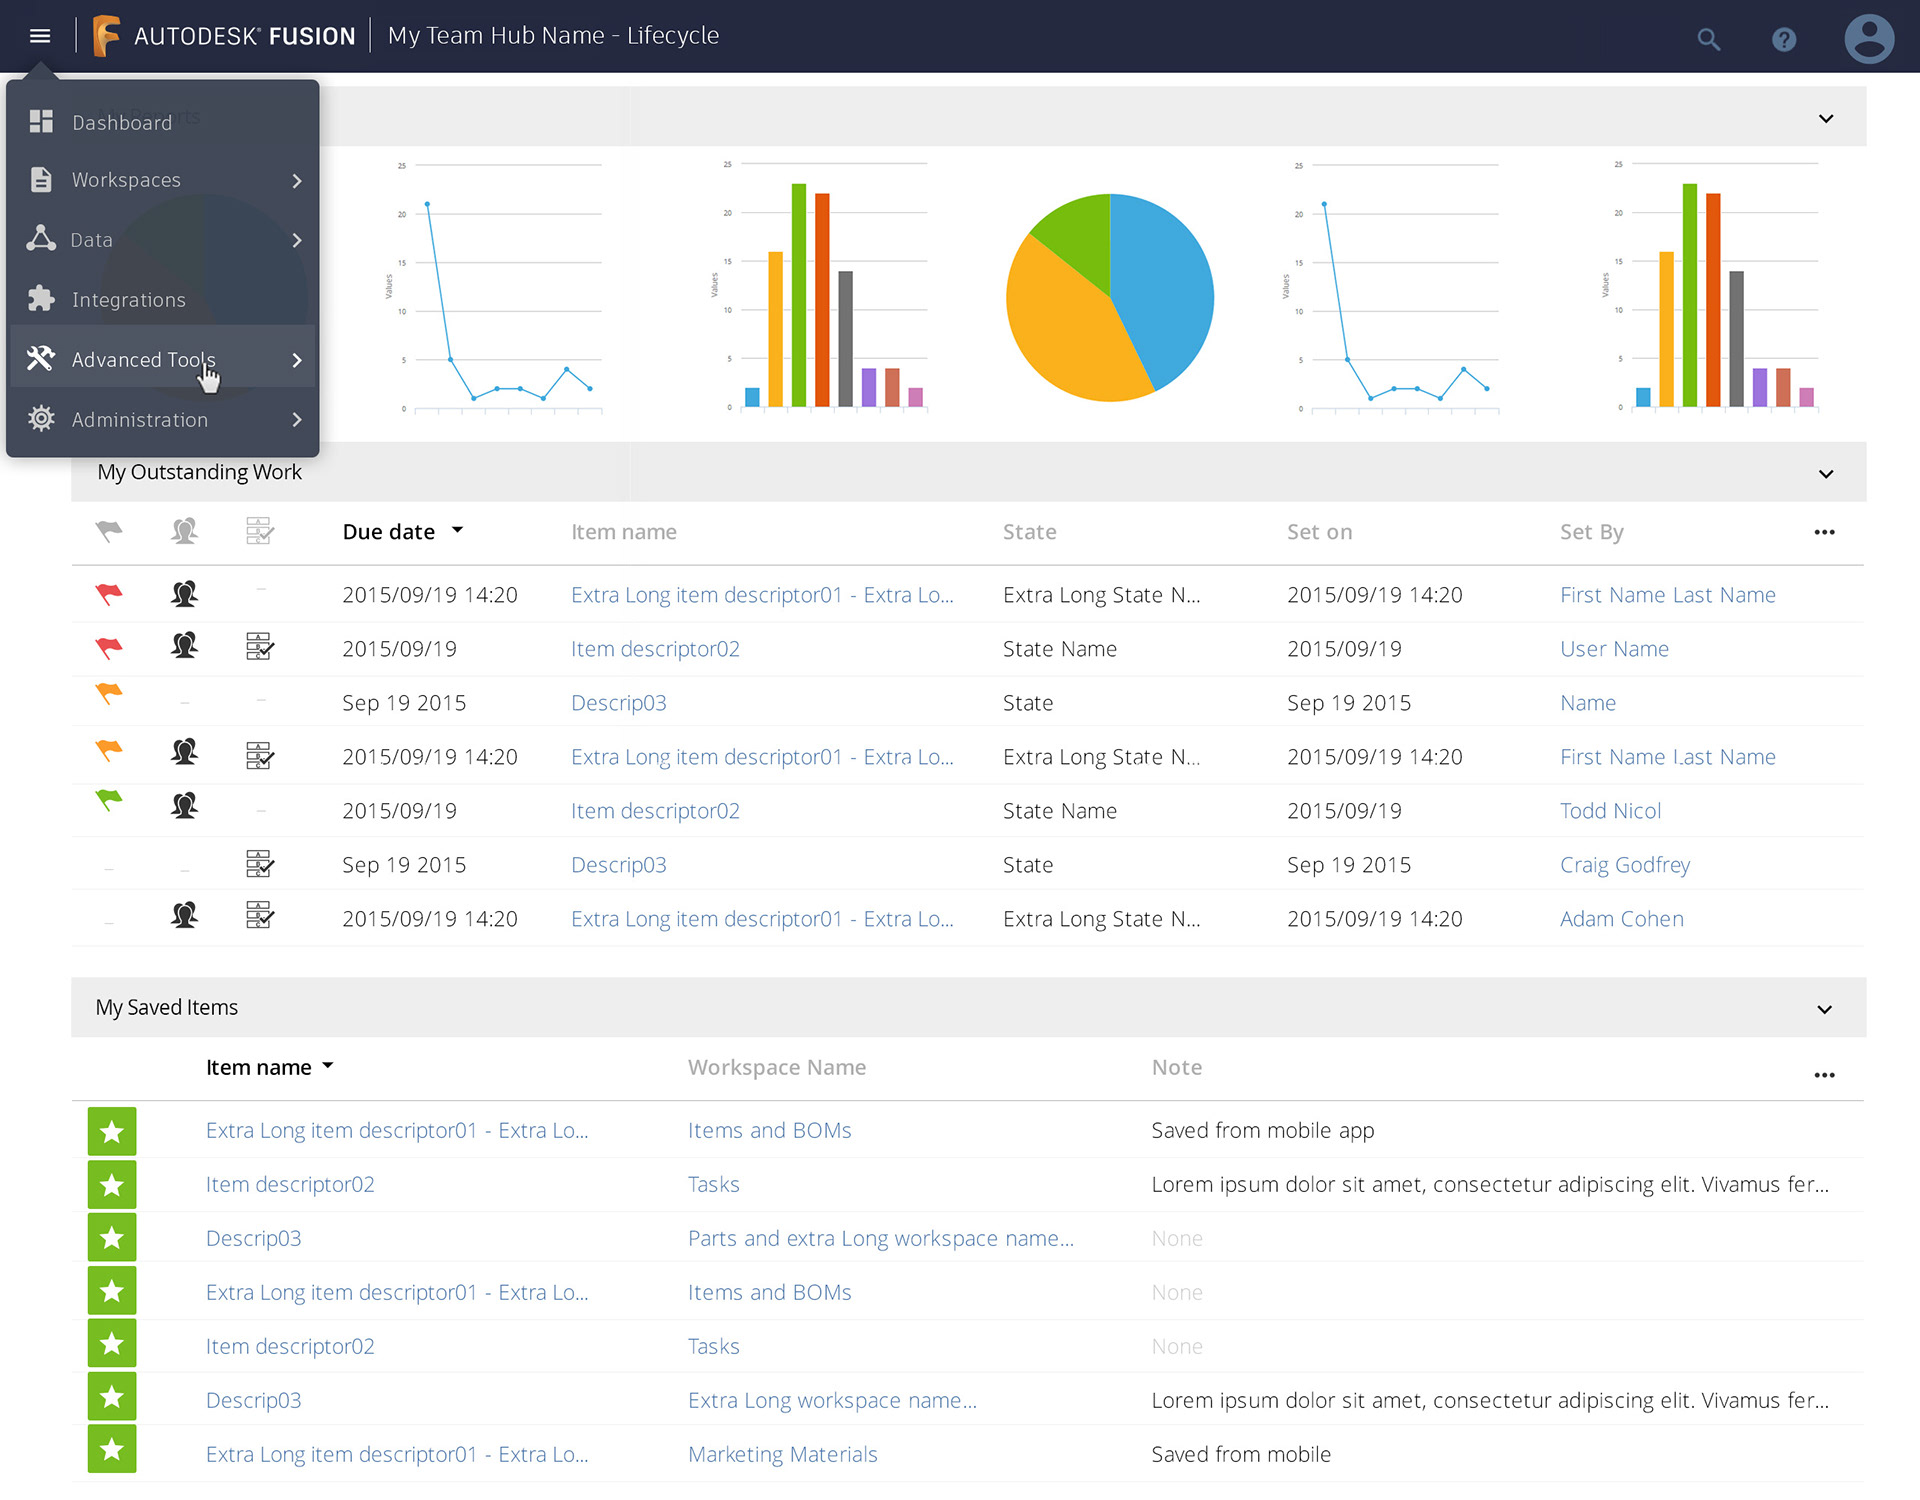
Task: Unstar the Marketing Materials saved item
Action: tap(112, 1449)
